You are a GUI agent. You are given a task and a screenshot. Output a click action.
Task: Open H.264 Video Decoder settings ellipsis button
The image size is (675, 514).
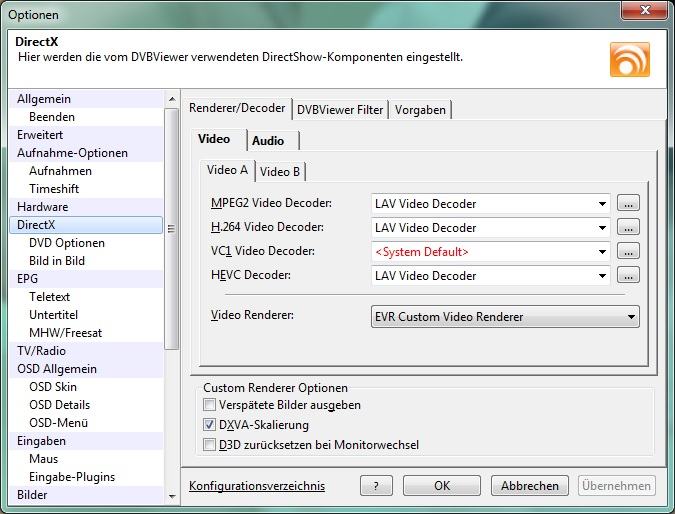click(x=628, y=227)
